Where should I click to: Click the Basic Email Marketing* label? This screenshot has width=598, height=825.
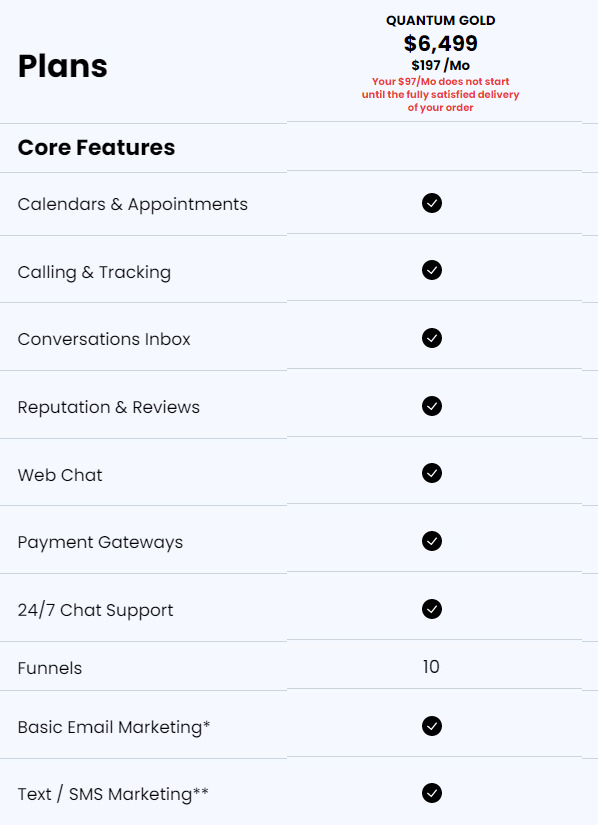pyautogui.click(x=114, y=727)
